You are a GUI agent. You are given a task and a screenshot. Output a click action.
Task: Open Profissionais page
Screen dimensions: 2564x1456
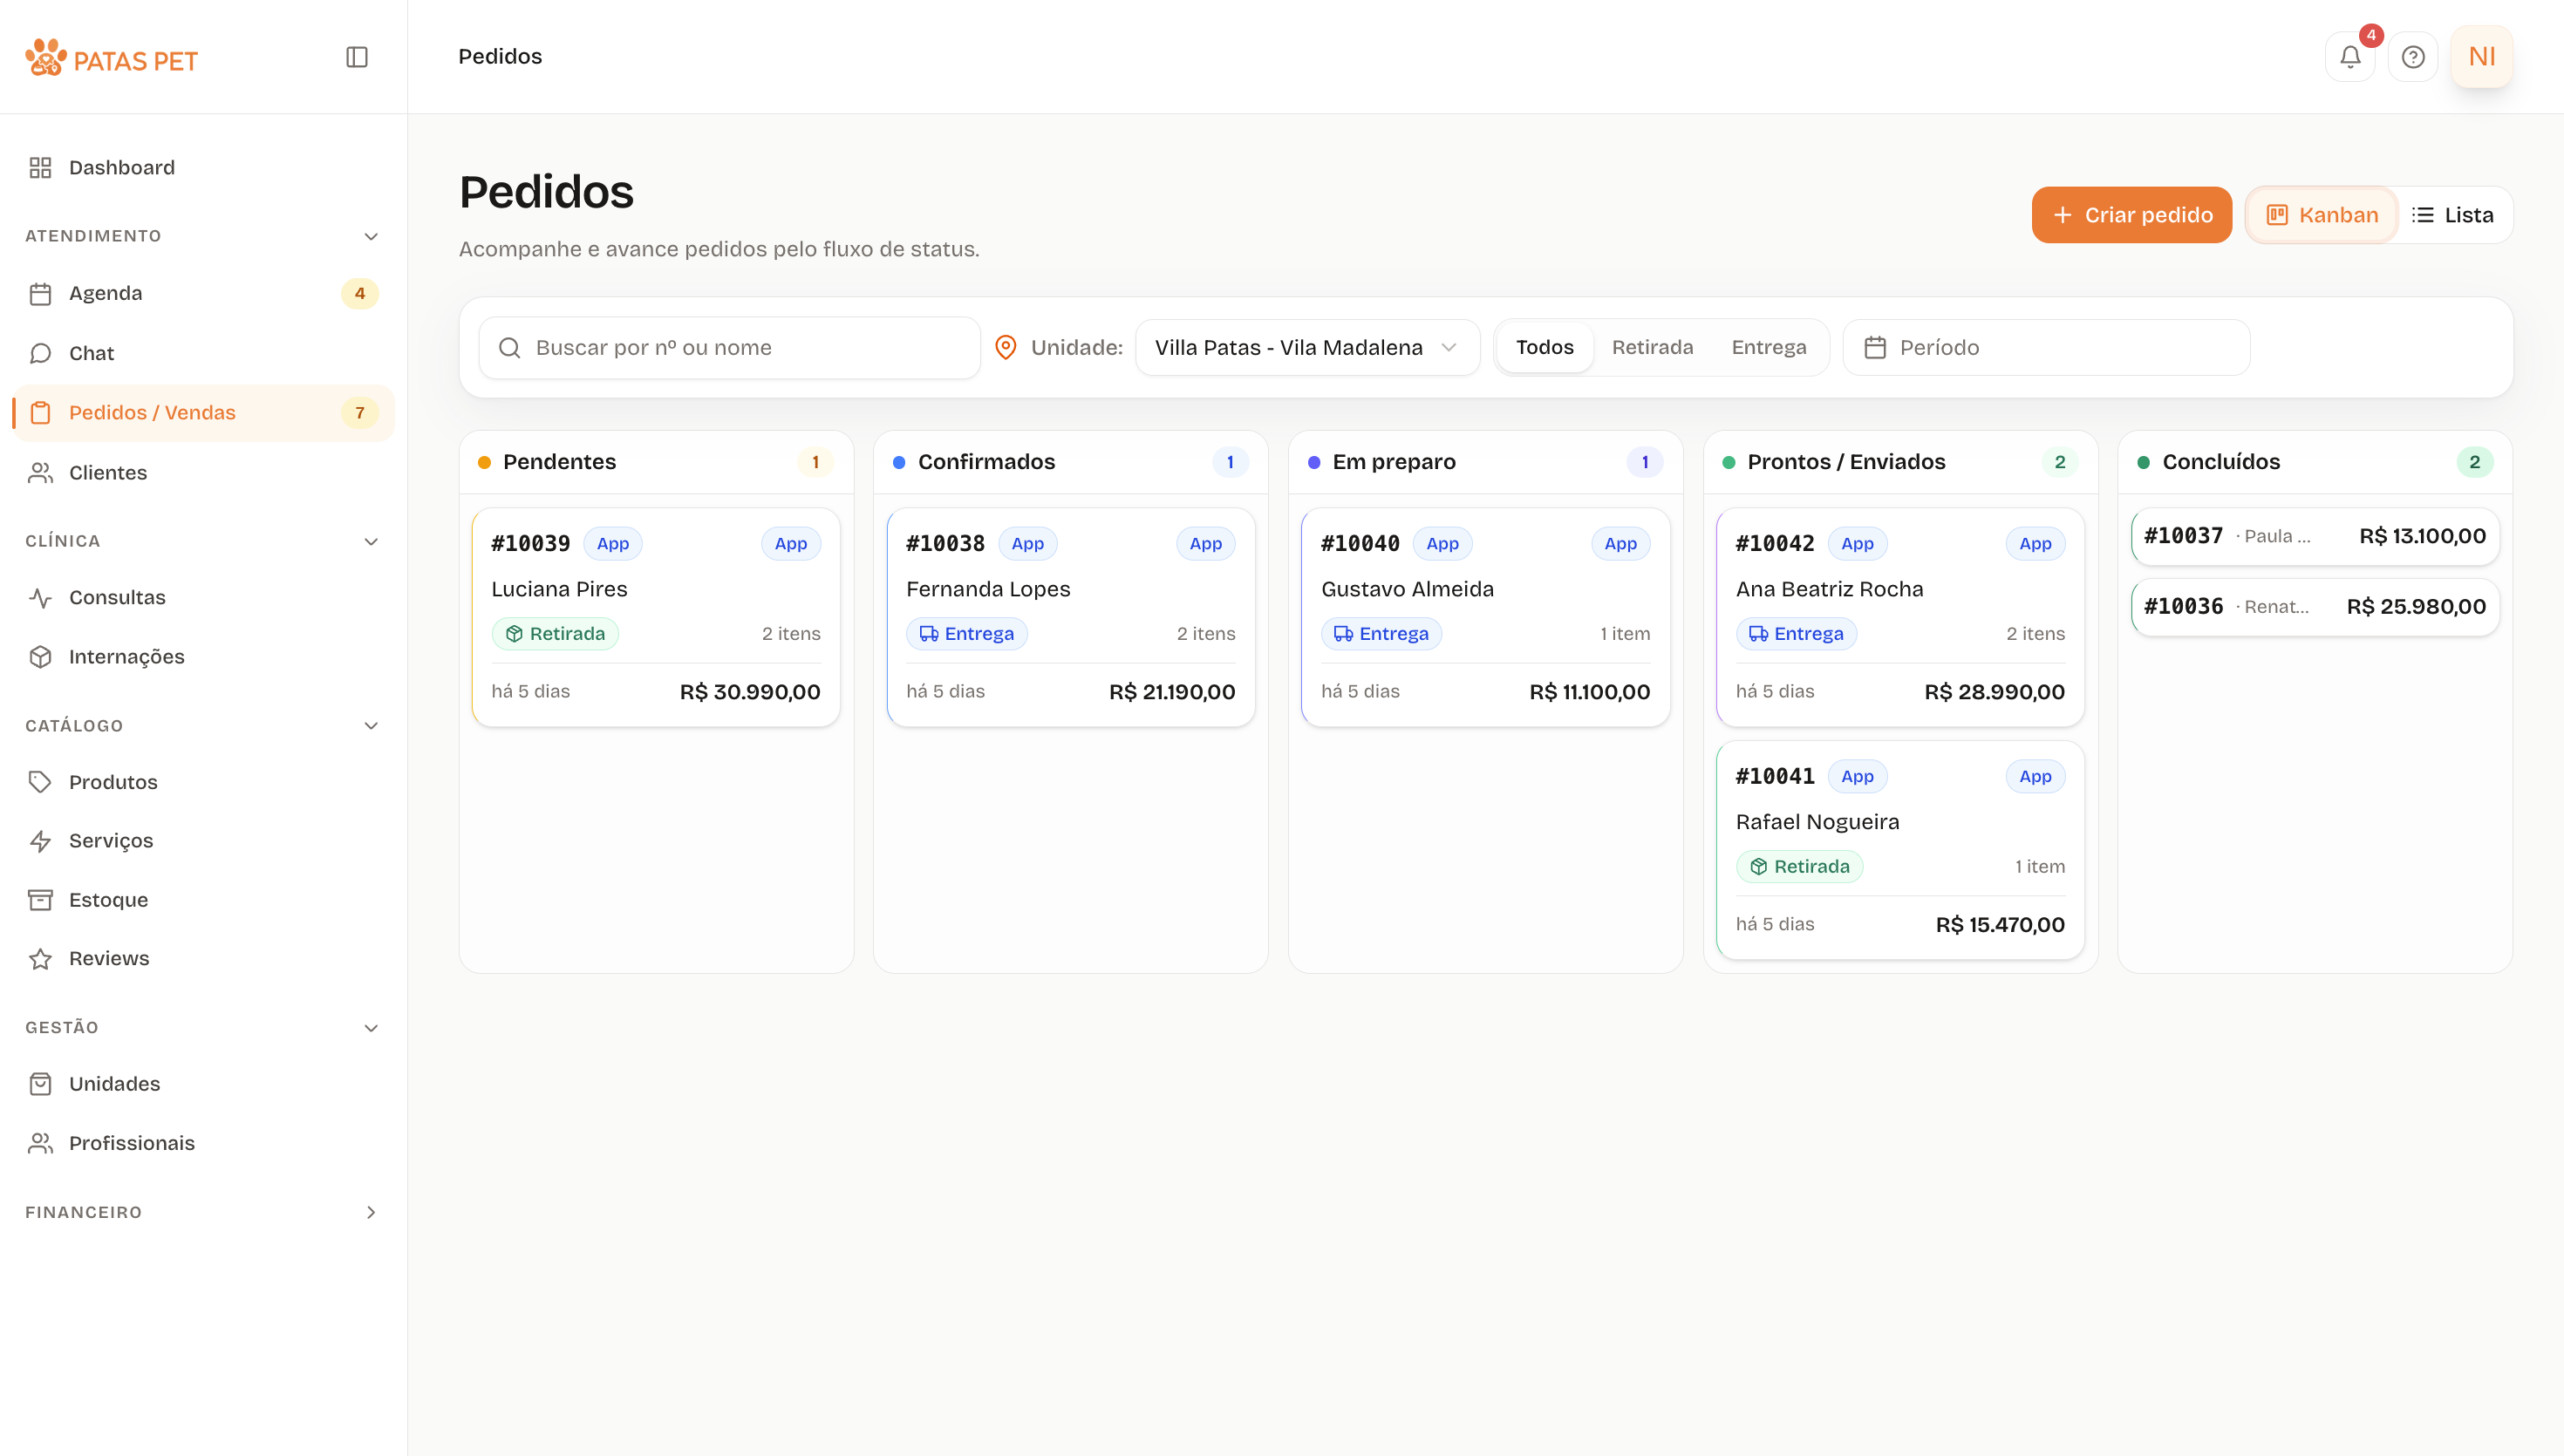pos(203,1143)
